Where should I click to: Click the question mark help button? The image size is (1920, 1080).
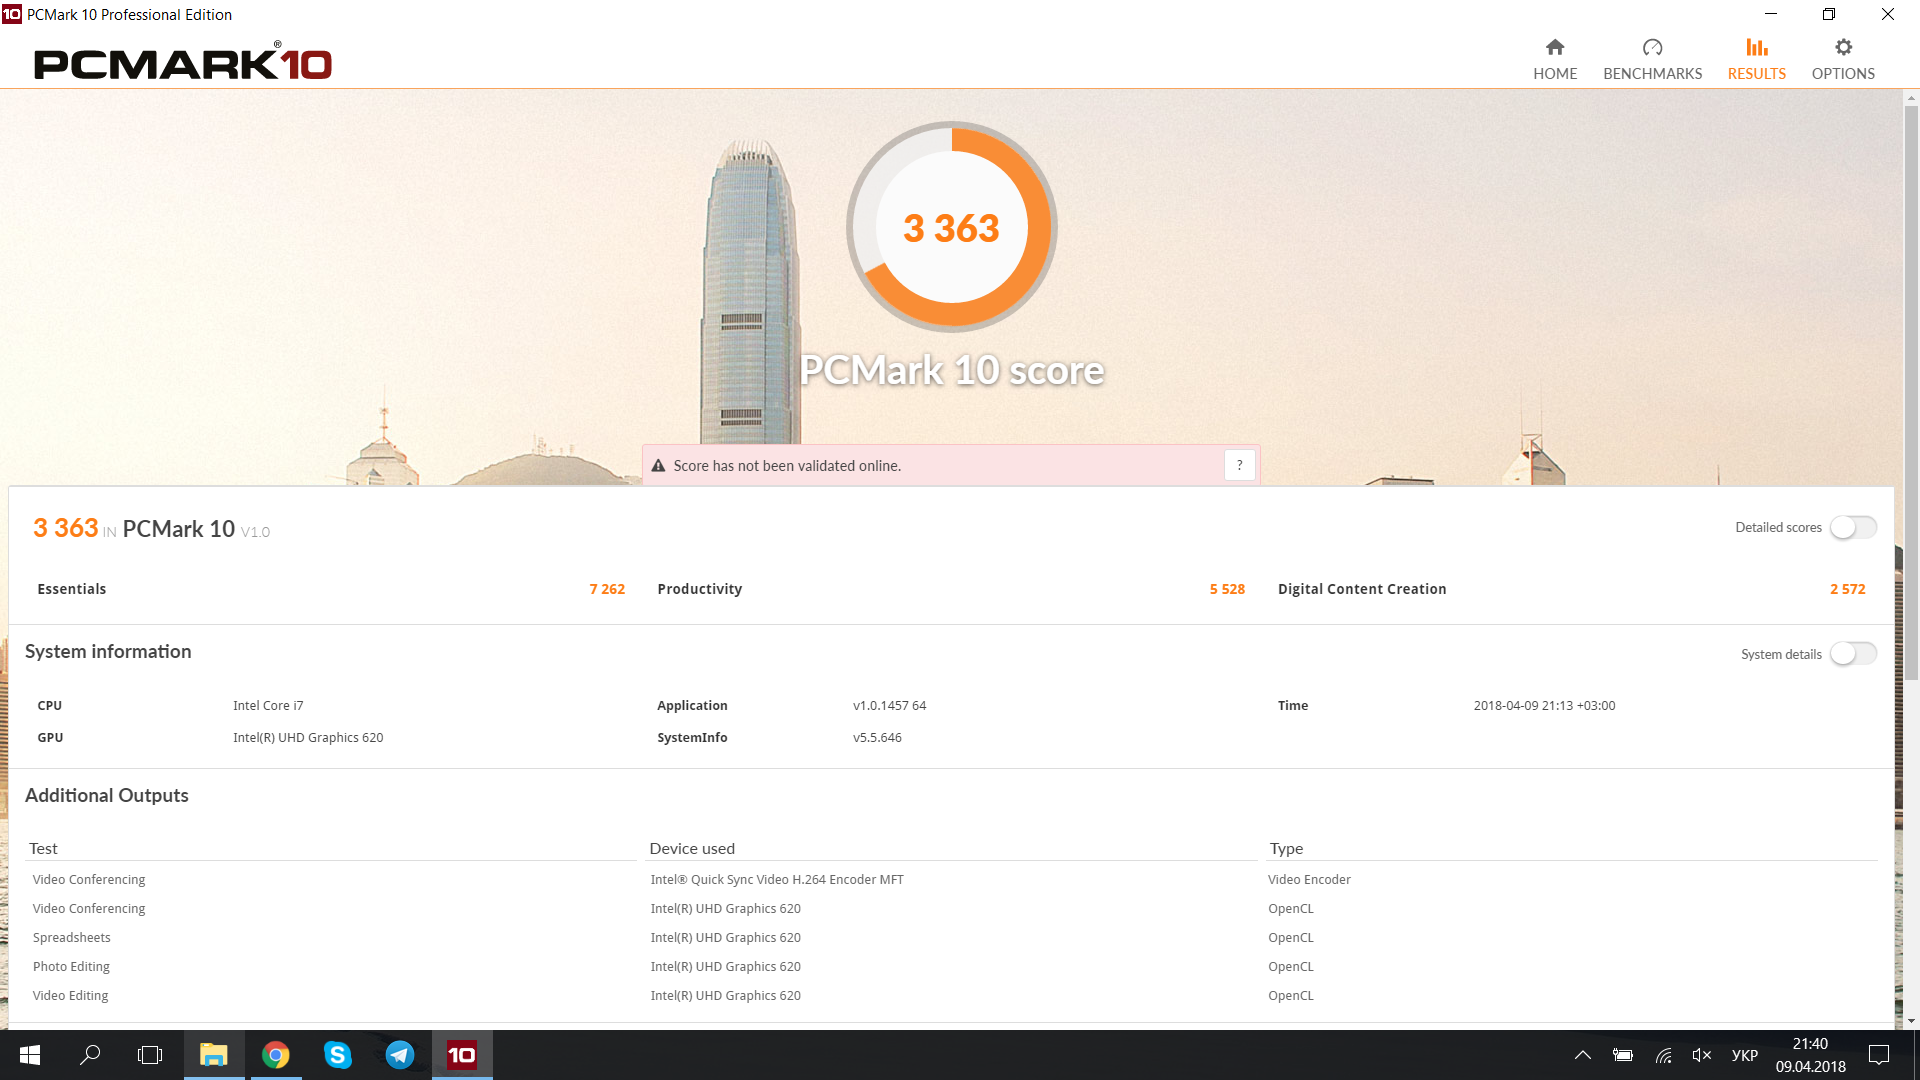[1239, 465]
